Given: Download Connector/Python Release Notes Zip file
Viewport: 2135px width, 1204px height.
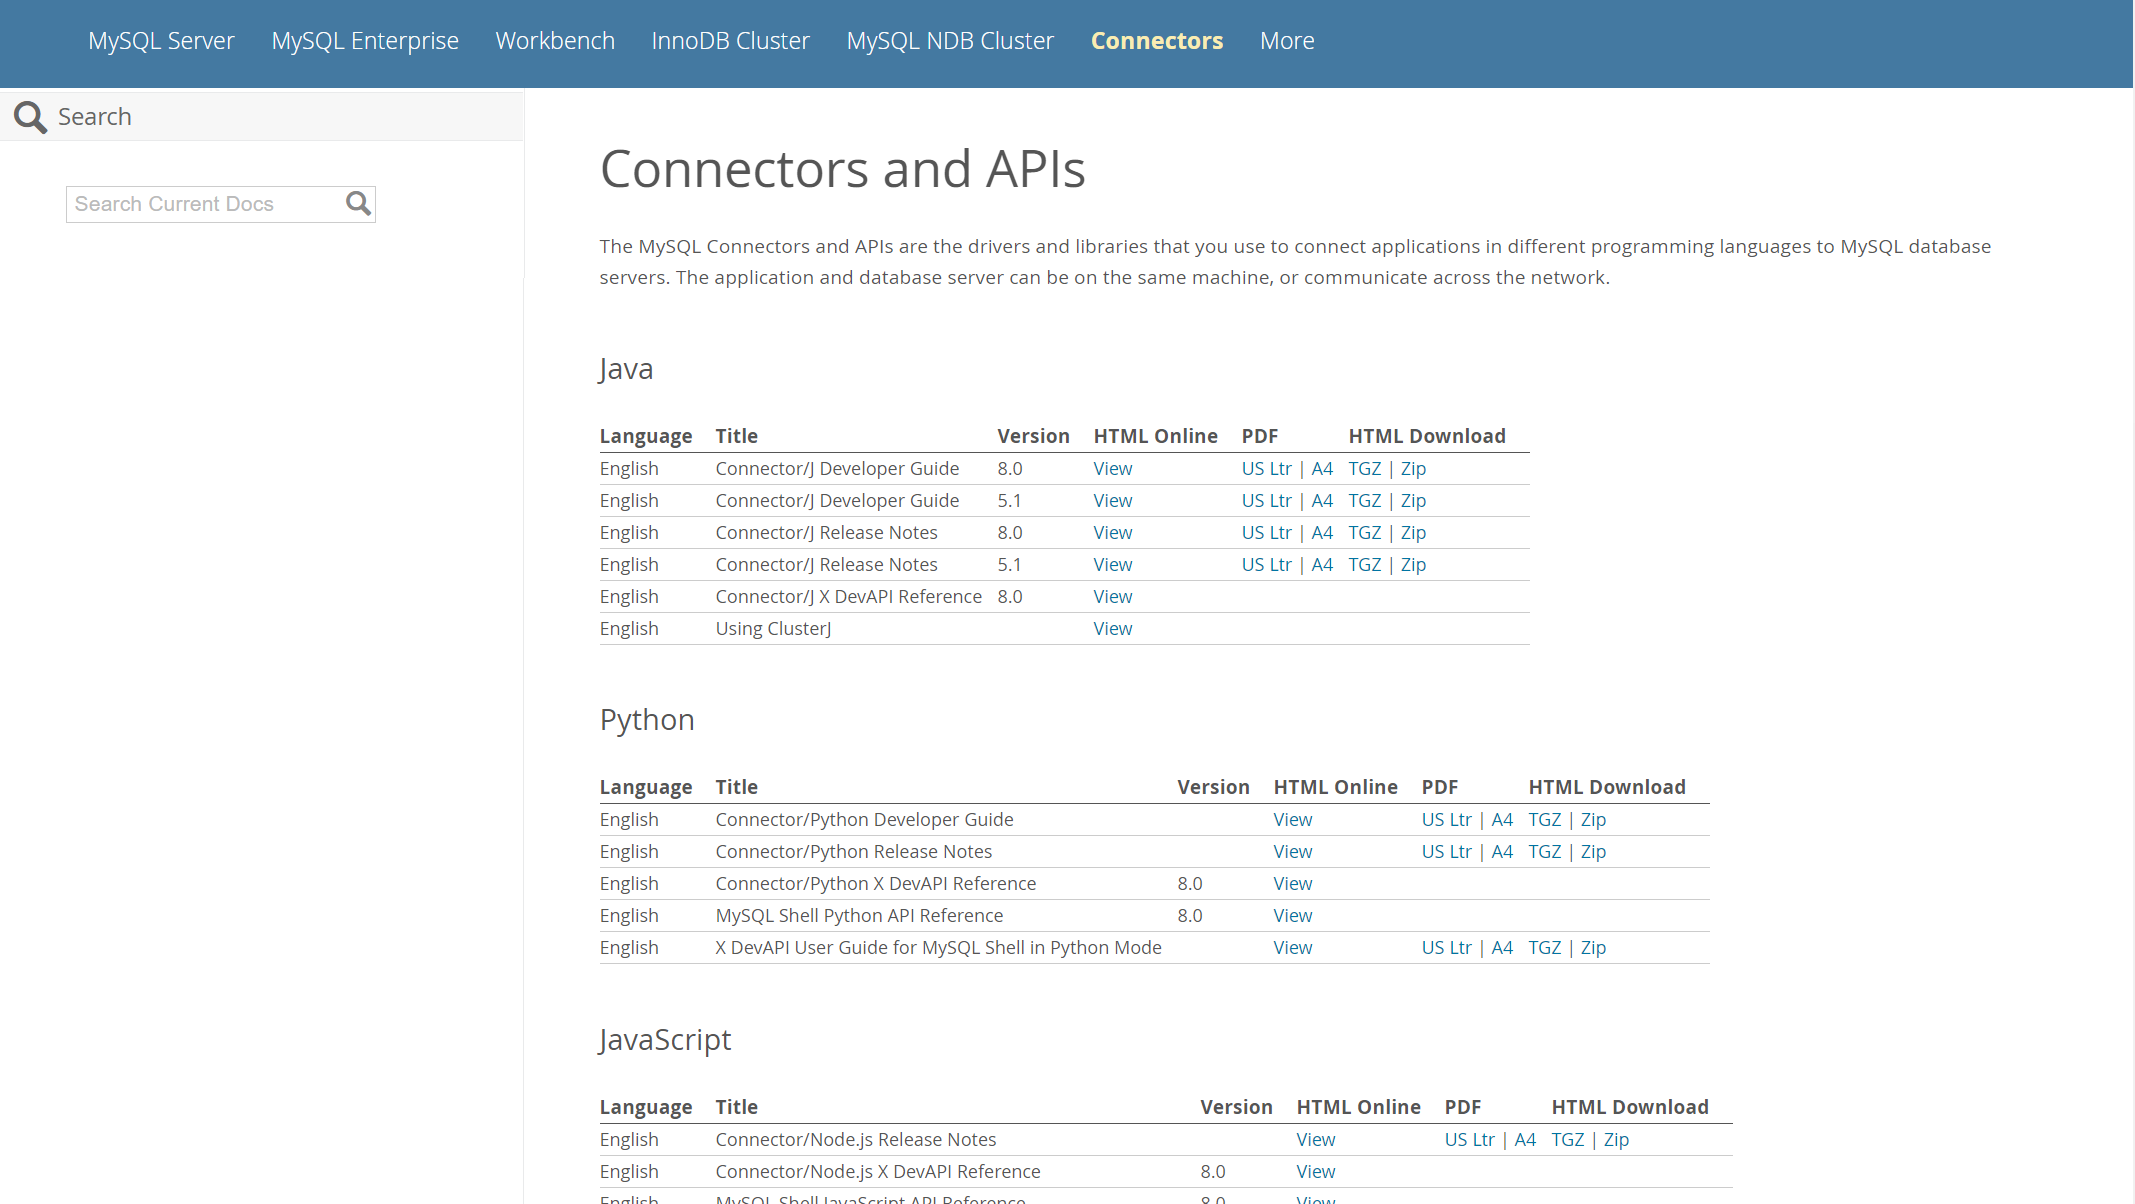Looking at the screenshot, I should tap(1594, 852).
